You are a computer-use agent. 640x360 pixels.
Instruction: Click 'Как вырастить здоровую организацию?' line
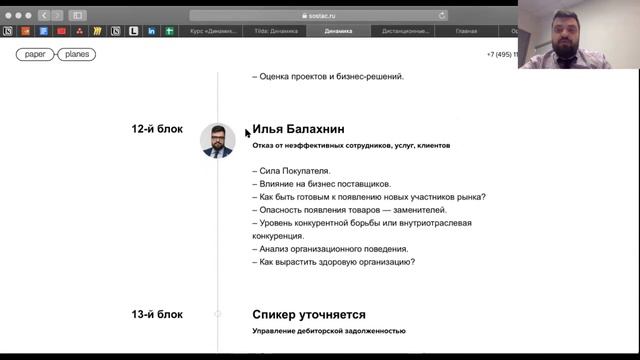click(x=333, y=262)
